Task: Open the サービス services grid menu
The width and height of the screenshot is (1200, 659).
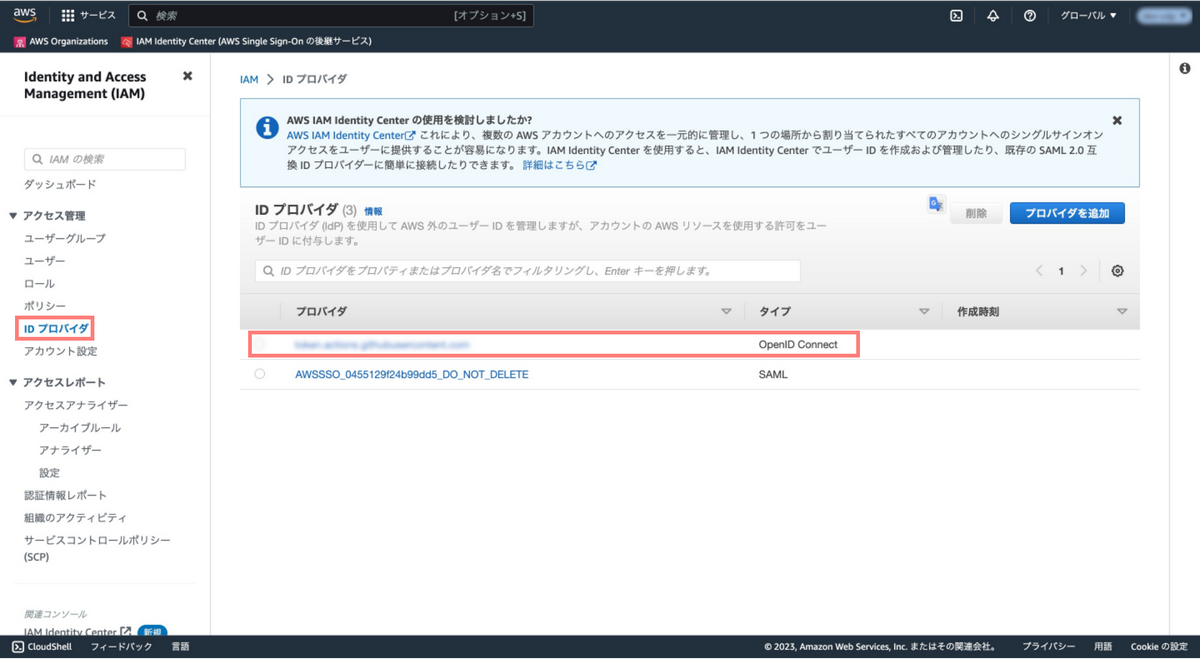Action: 88,16
